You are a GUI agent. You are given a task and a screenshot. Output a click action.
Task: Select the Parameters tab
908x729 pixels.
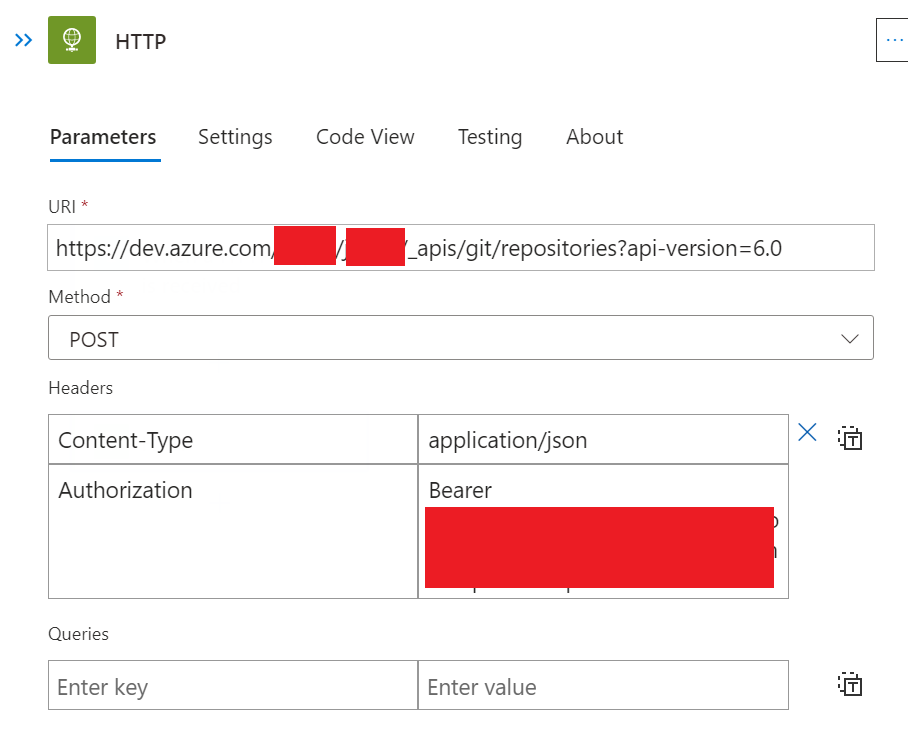click(x=103, y=137)
